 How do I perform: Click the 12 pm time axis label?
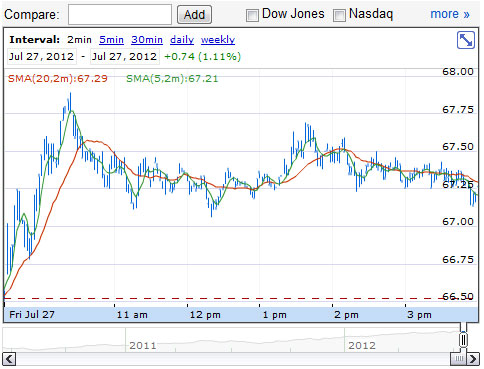(x=205, y=315)
